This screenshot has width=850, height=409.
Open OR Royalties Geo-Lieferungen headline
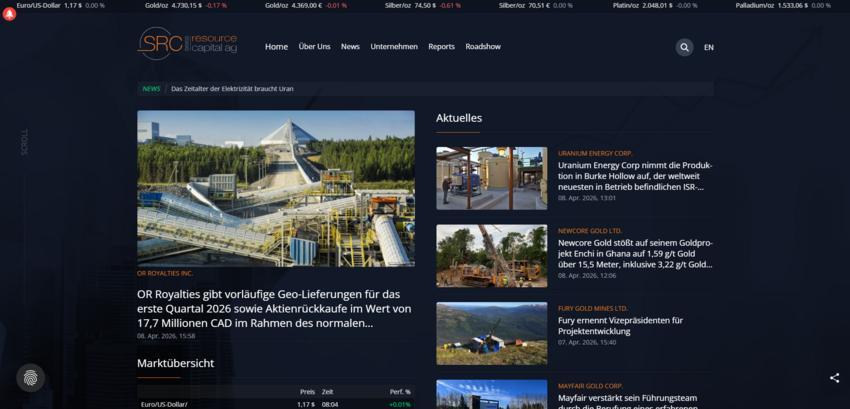pyautogui.click(x=274, y=309)
